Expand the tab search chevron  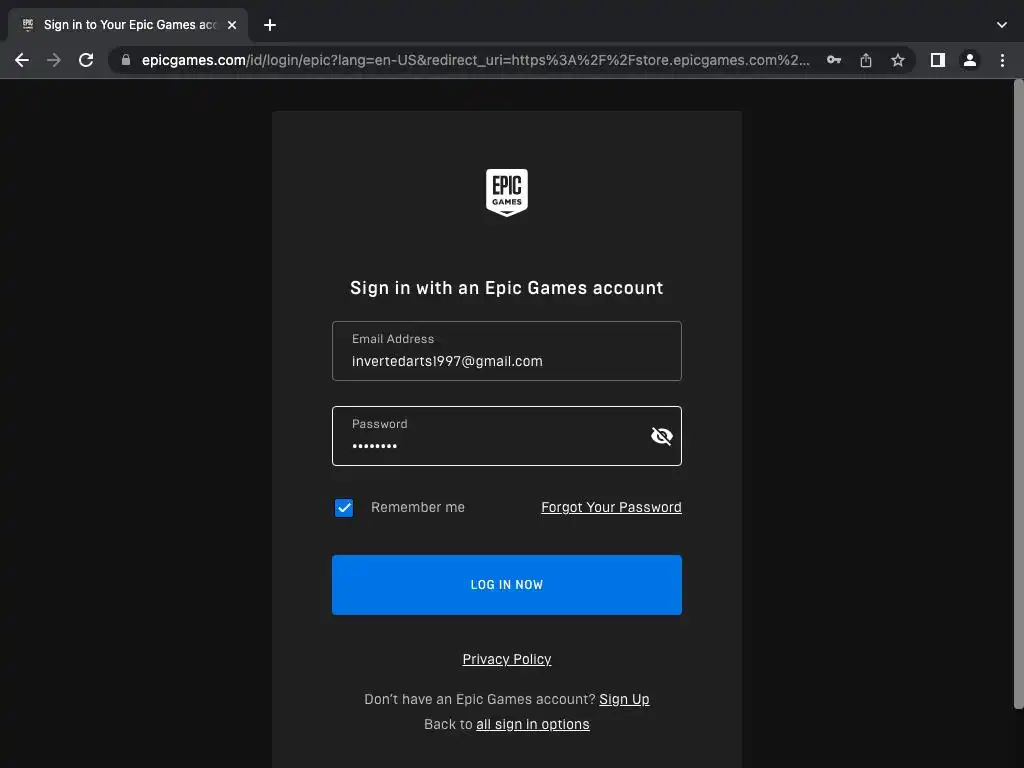(x=1002, y=25)
